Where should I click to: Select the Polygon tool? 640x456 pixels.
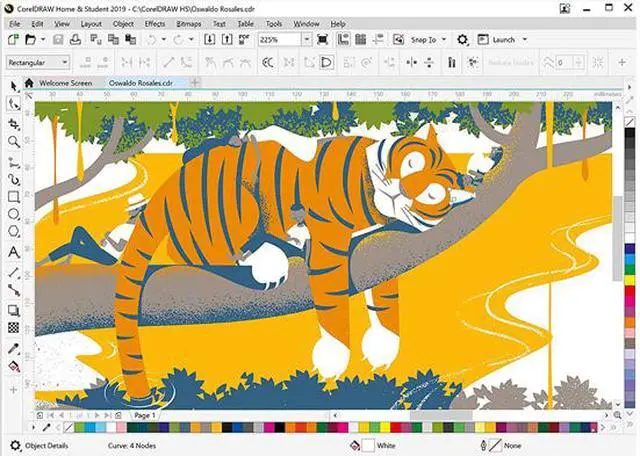coord(13,231)
